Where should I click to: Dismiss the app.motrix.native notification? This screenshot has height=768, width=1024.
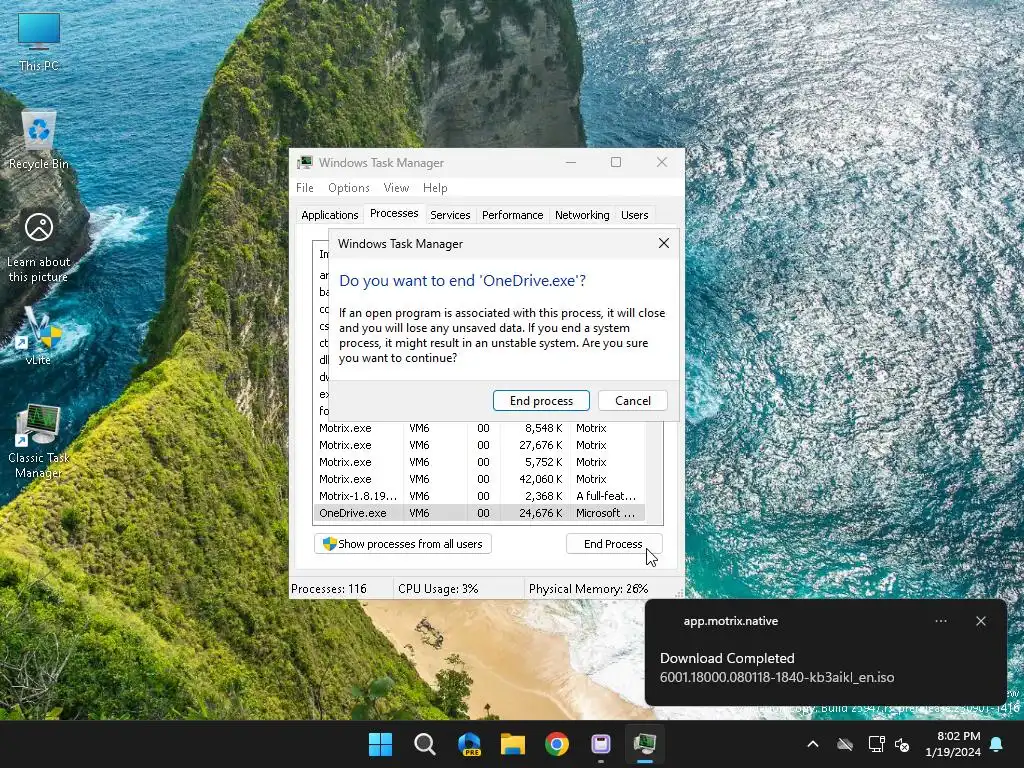pyautogui.click(x=981, y=621)
